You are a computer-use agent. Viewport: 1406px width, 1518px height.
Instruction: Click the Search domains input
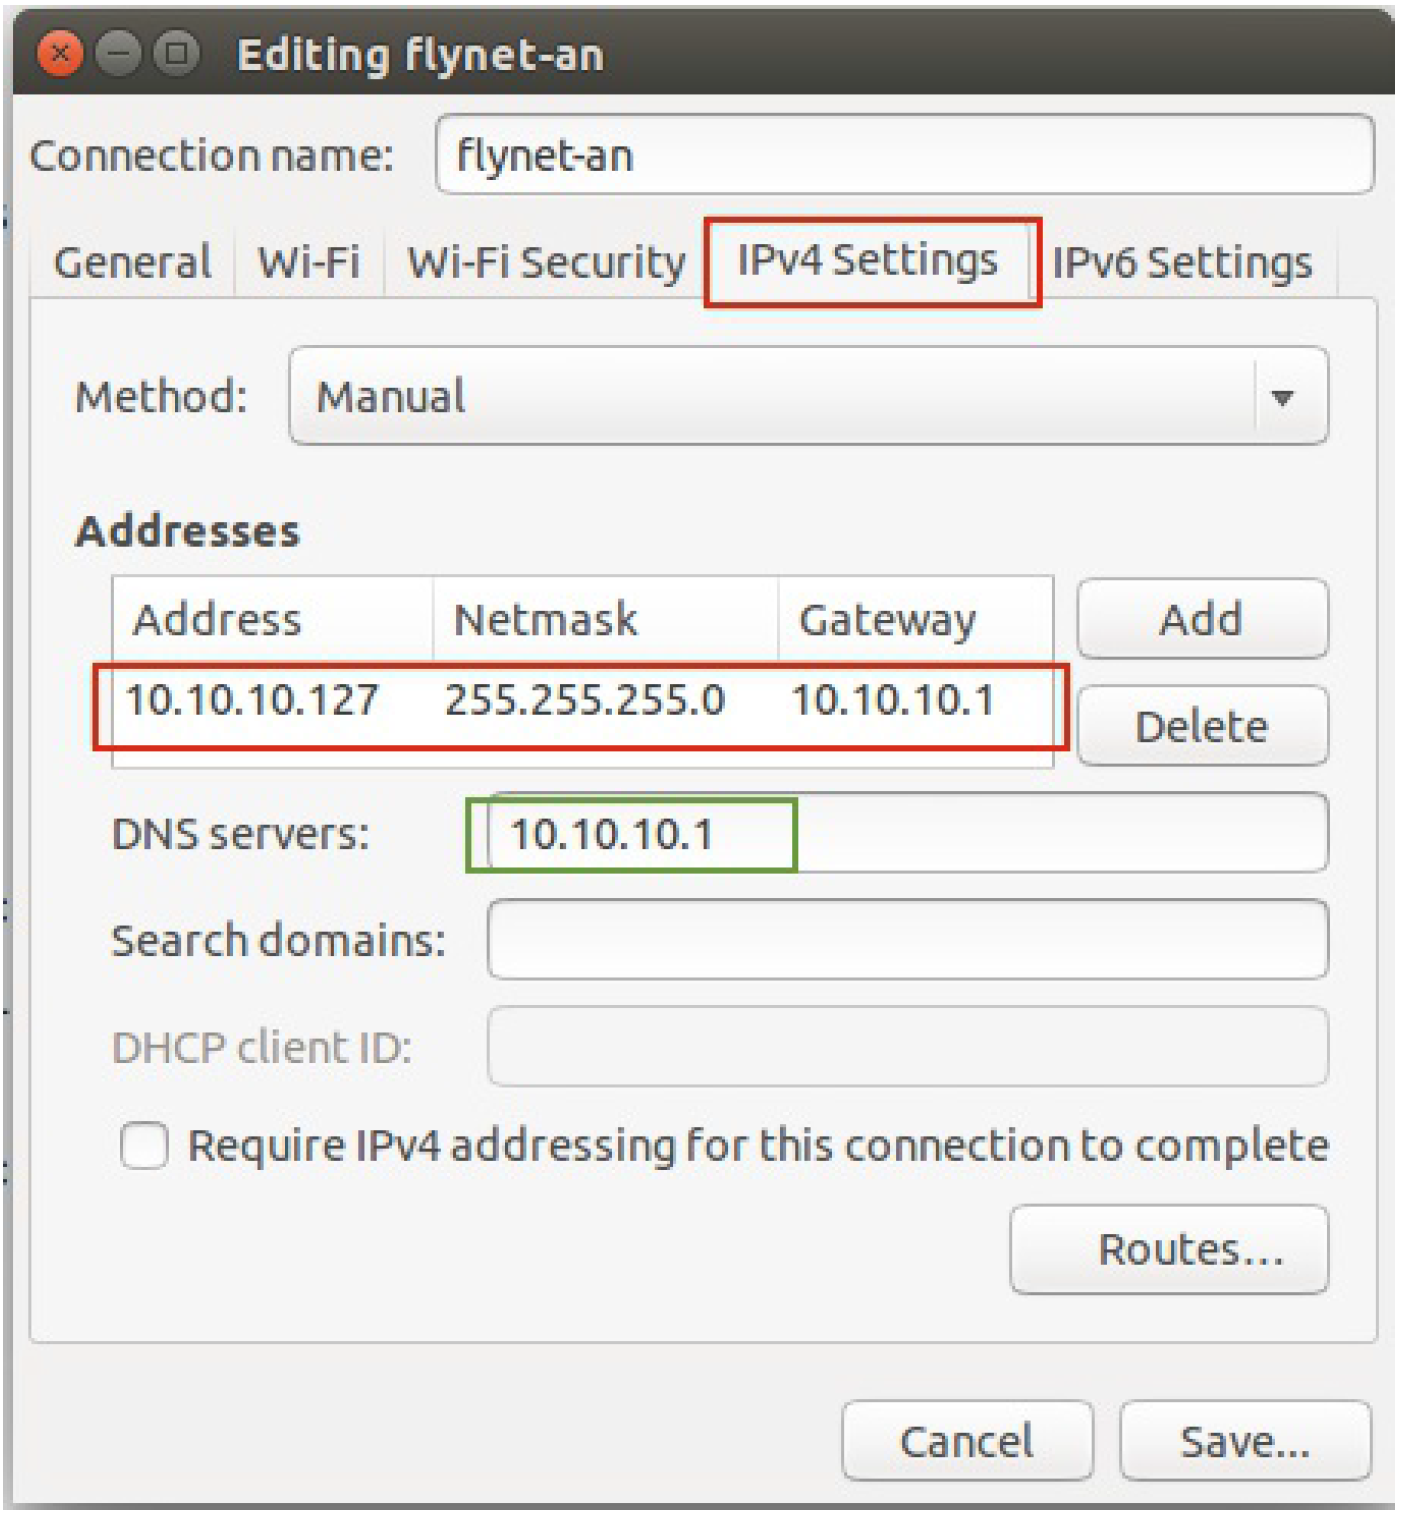[907, 940]
